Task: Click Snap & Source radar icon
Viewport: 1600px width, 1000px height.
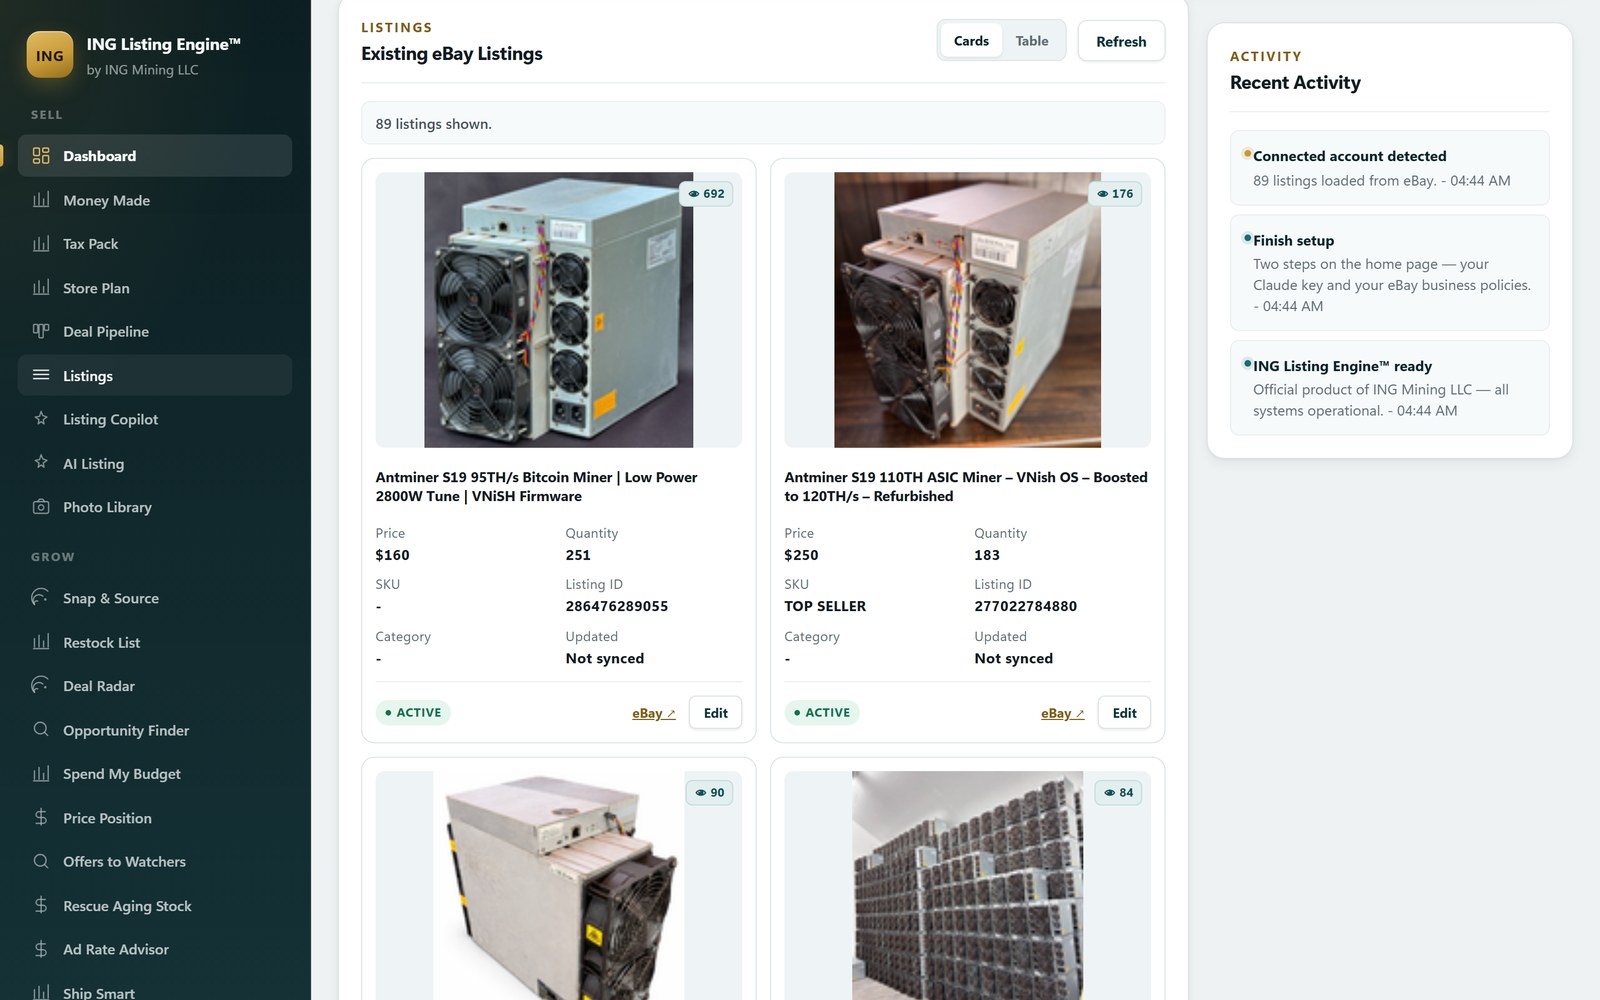Action: 41,598
